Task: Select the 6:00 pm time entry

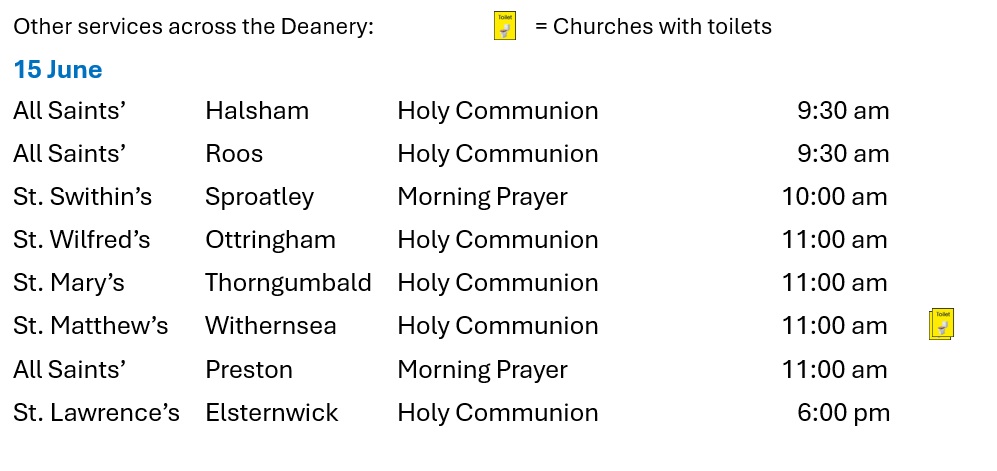Action: click(x=843, y=413)
